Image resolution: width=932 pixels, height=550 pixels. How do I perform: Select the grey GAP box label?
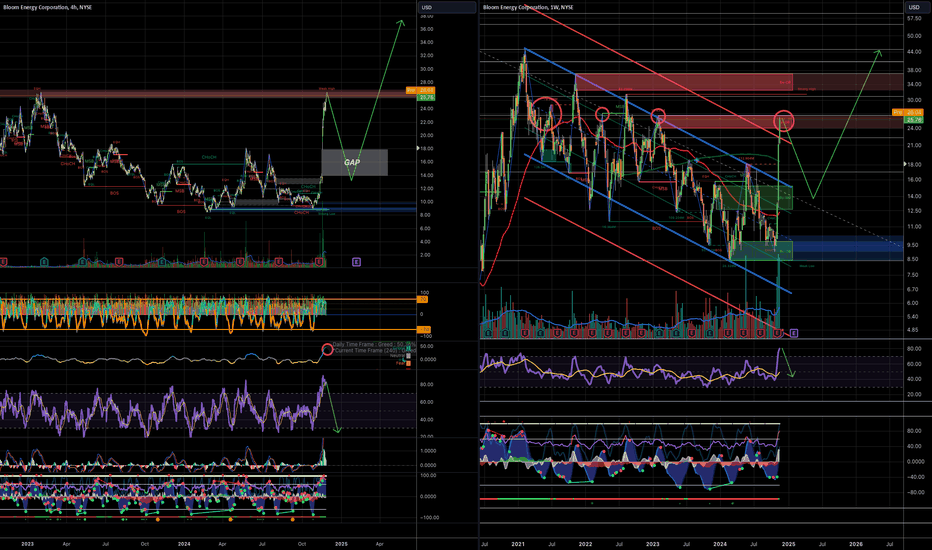click(352, 162)
